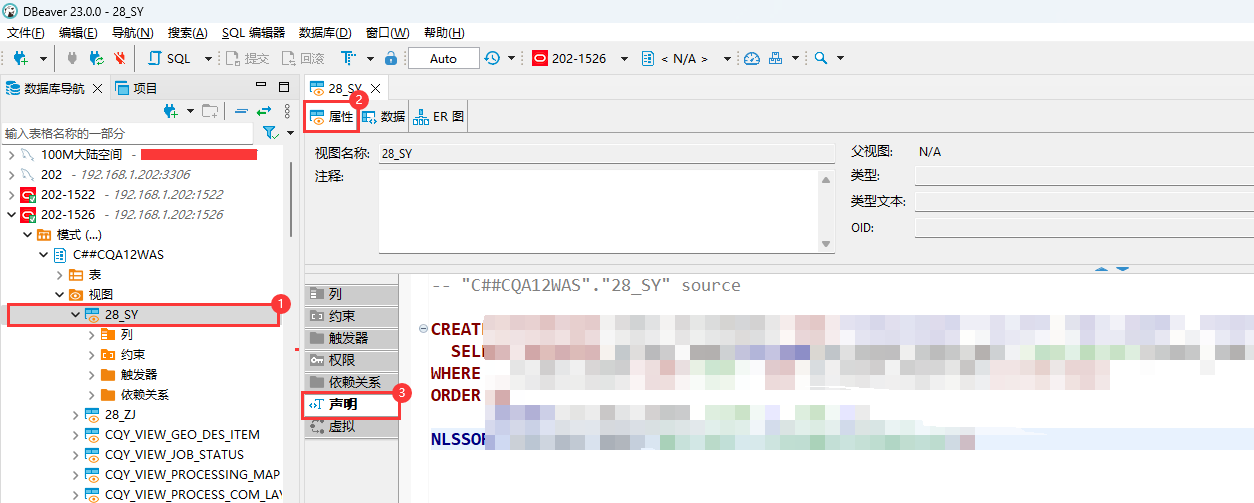Click the reconnect icon with green arrows

(96, 58)
